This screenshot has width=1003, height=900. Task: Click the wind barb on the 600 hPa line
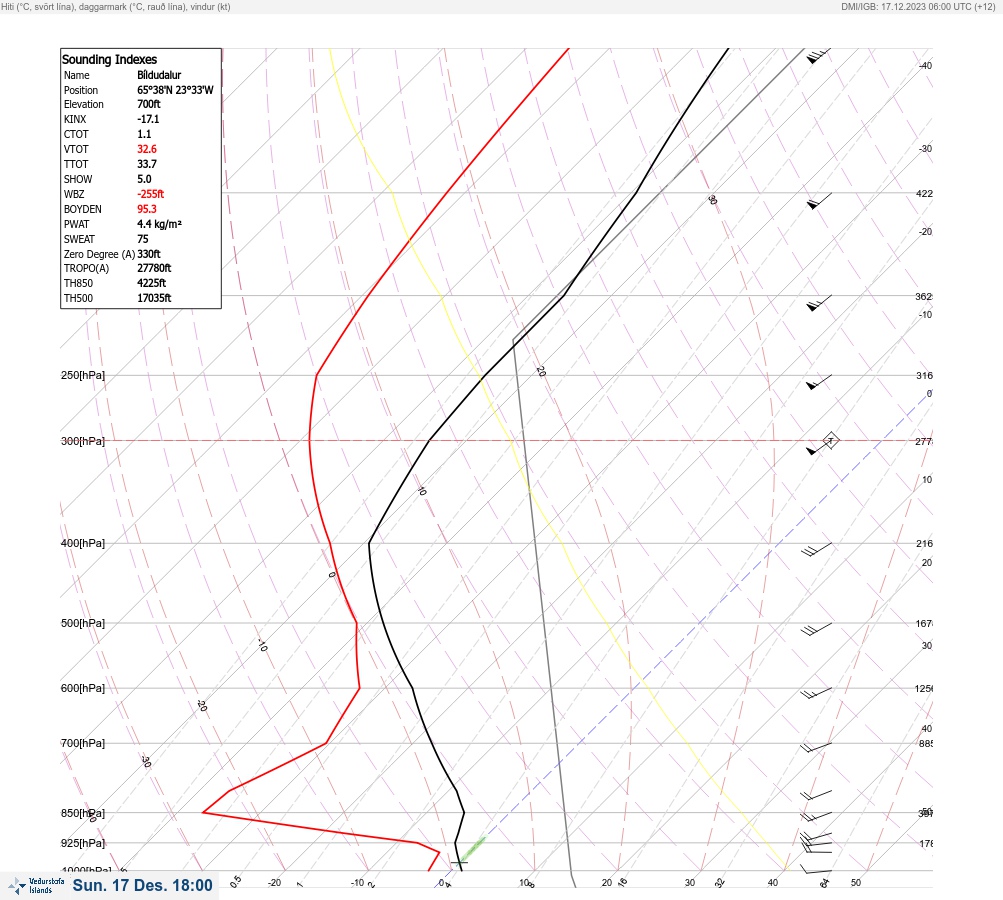tap(816, 693)
